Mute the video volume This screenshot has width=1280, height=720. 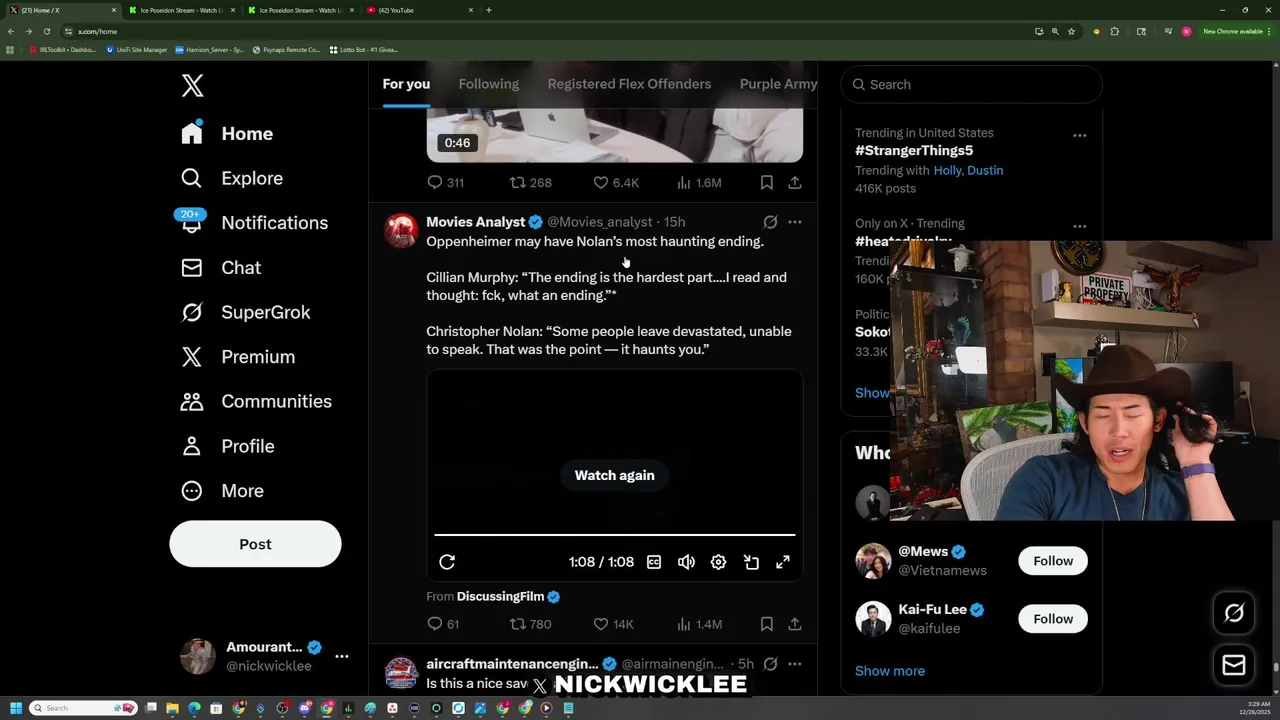click(686, 562)
